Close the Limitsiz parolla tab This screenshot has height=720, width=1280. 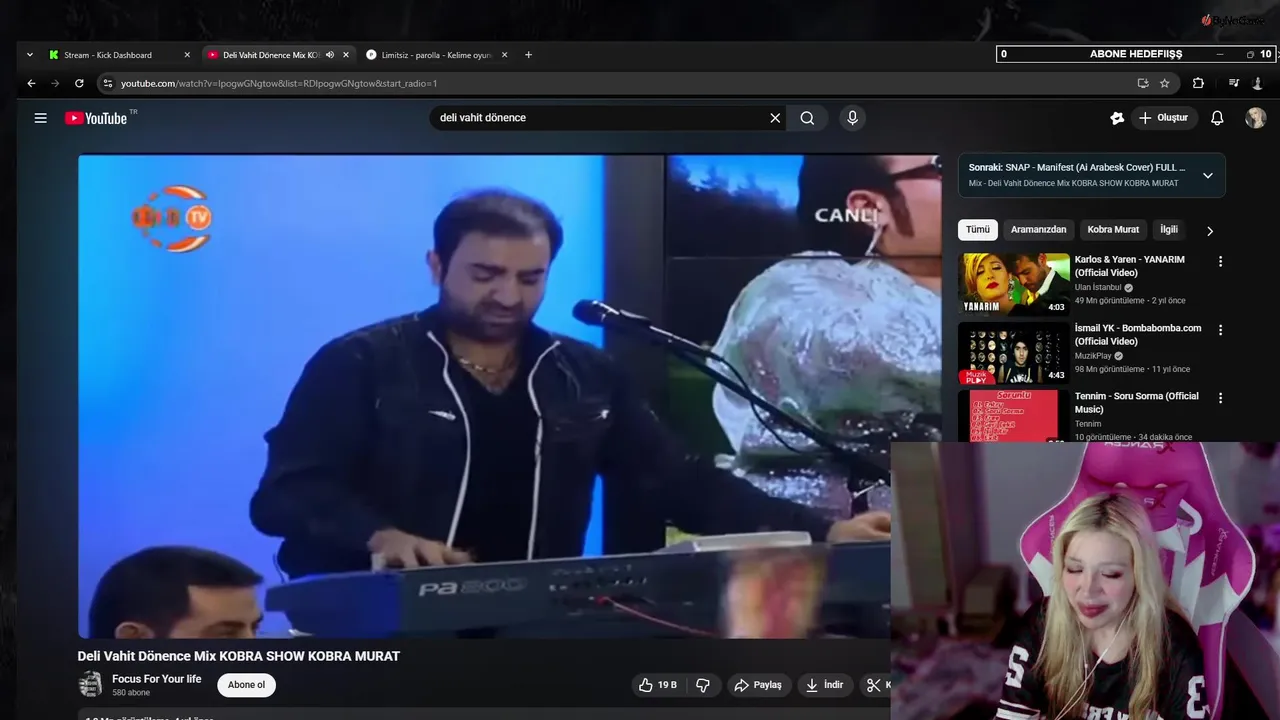504,55
